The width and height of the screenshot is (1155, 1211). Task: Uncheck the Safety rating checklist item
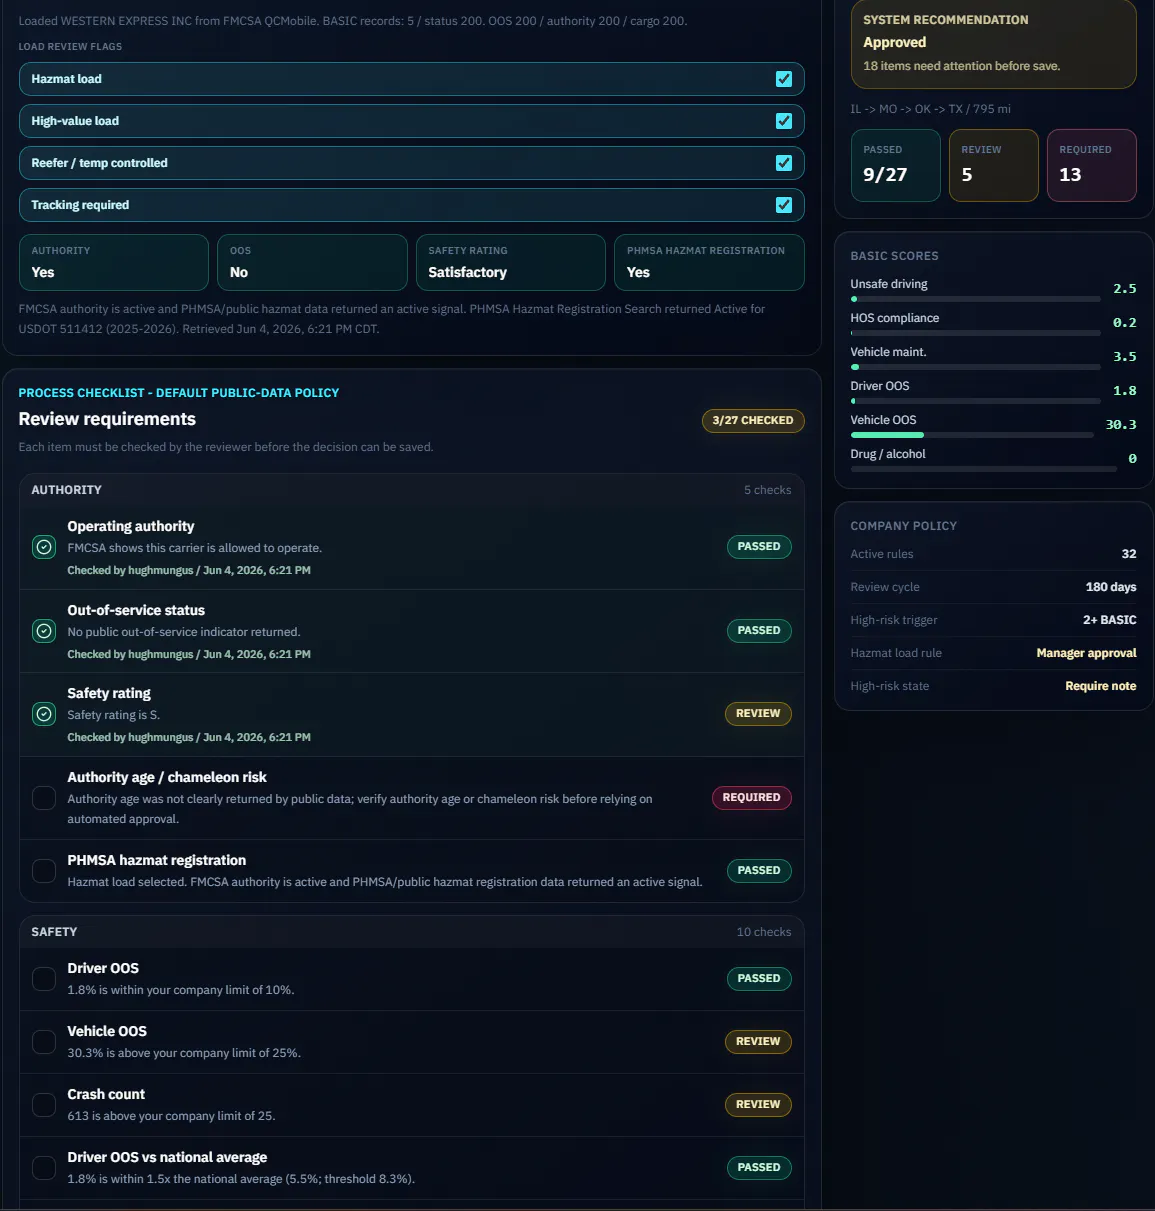pos(44,714)
